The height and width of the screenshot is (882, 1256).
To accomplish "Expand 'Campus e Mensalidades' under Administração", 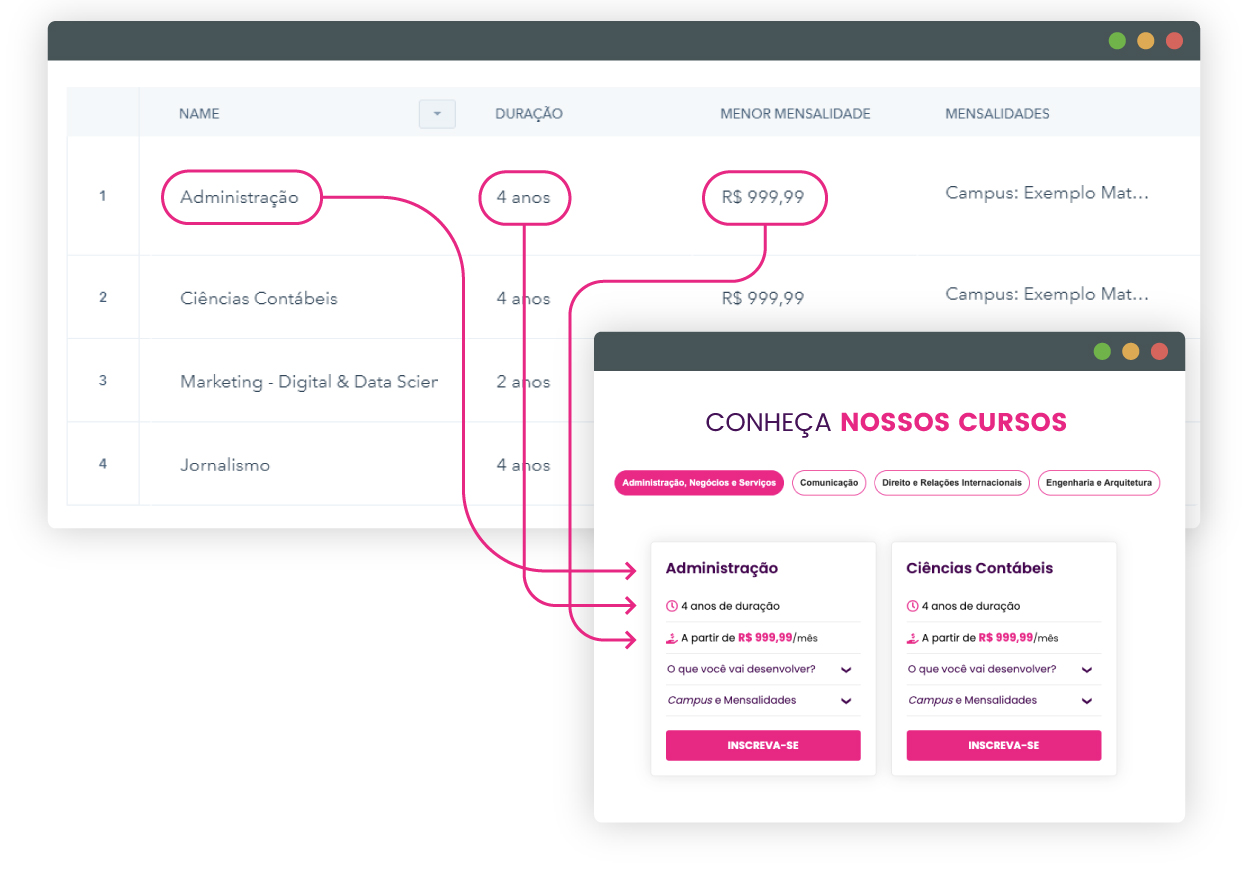I will click(x=846, y=701).
